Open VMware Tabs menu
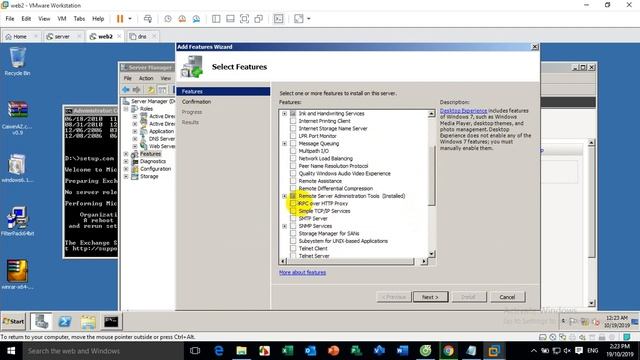640x360 pixels. 79,19
